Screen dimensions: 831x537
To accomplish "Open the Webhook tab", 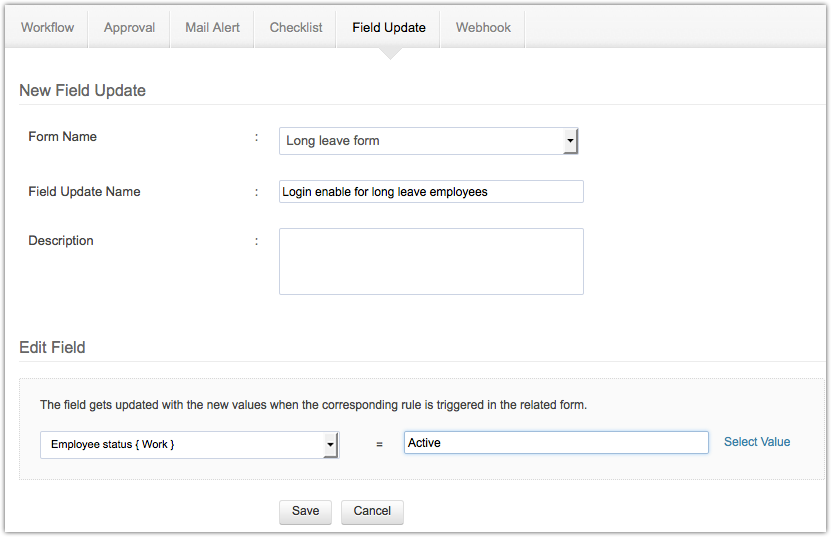I will coord(483,28).
